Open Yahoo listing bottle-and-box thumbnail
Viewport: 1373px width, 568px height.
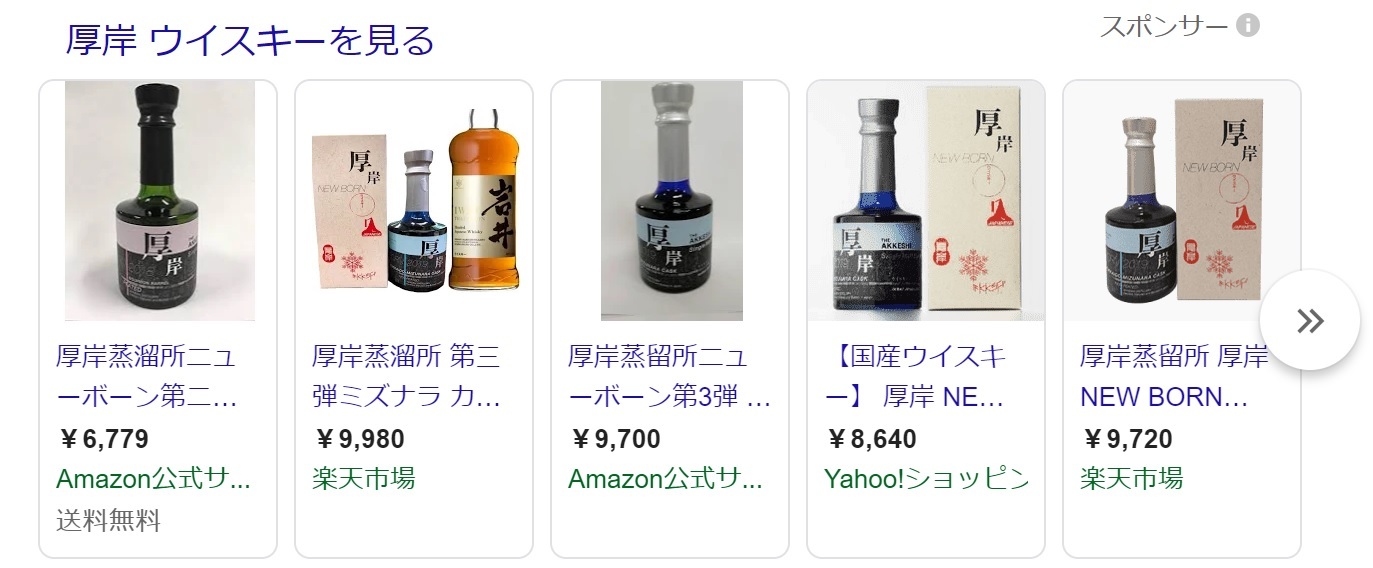coord(926,201)
